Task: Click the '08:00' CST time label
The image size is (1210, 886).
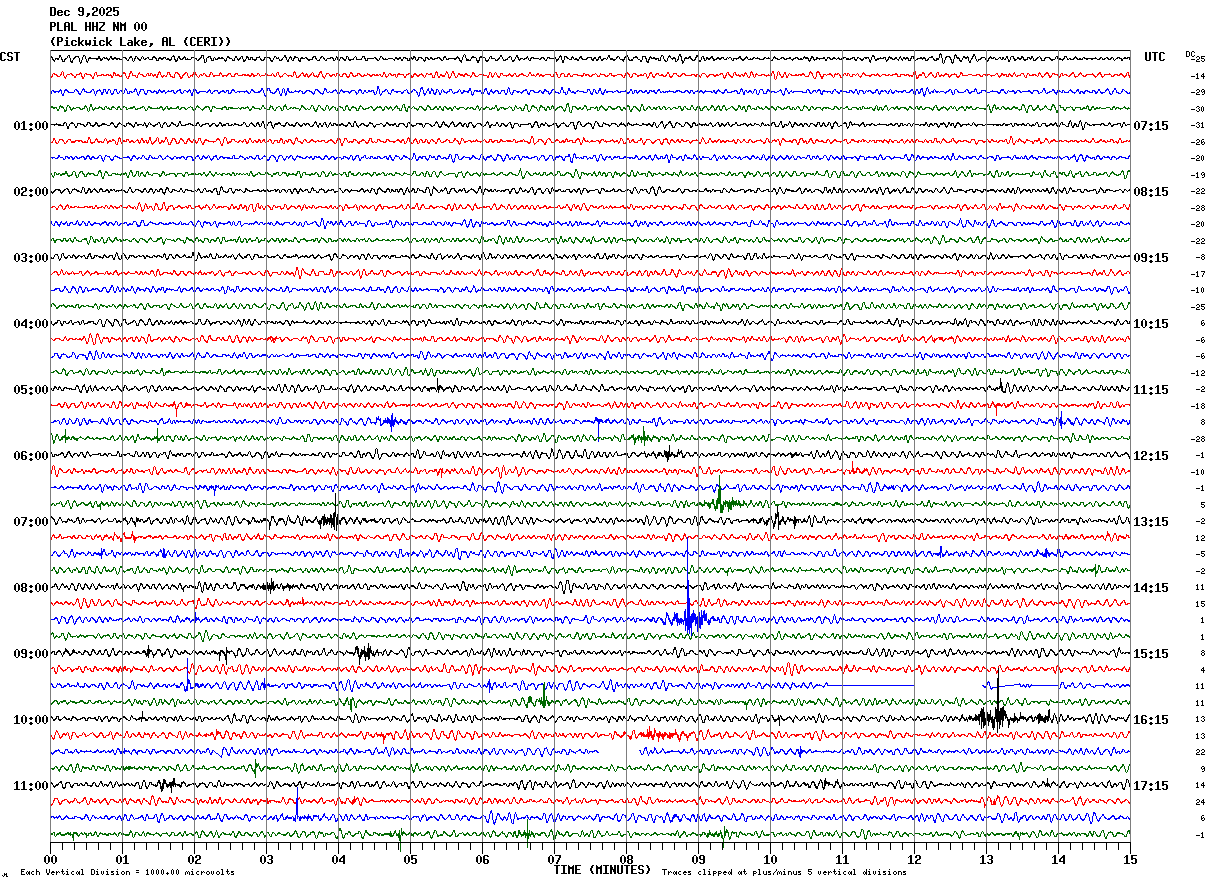Action: tap(31, 588)
